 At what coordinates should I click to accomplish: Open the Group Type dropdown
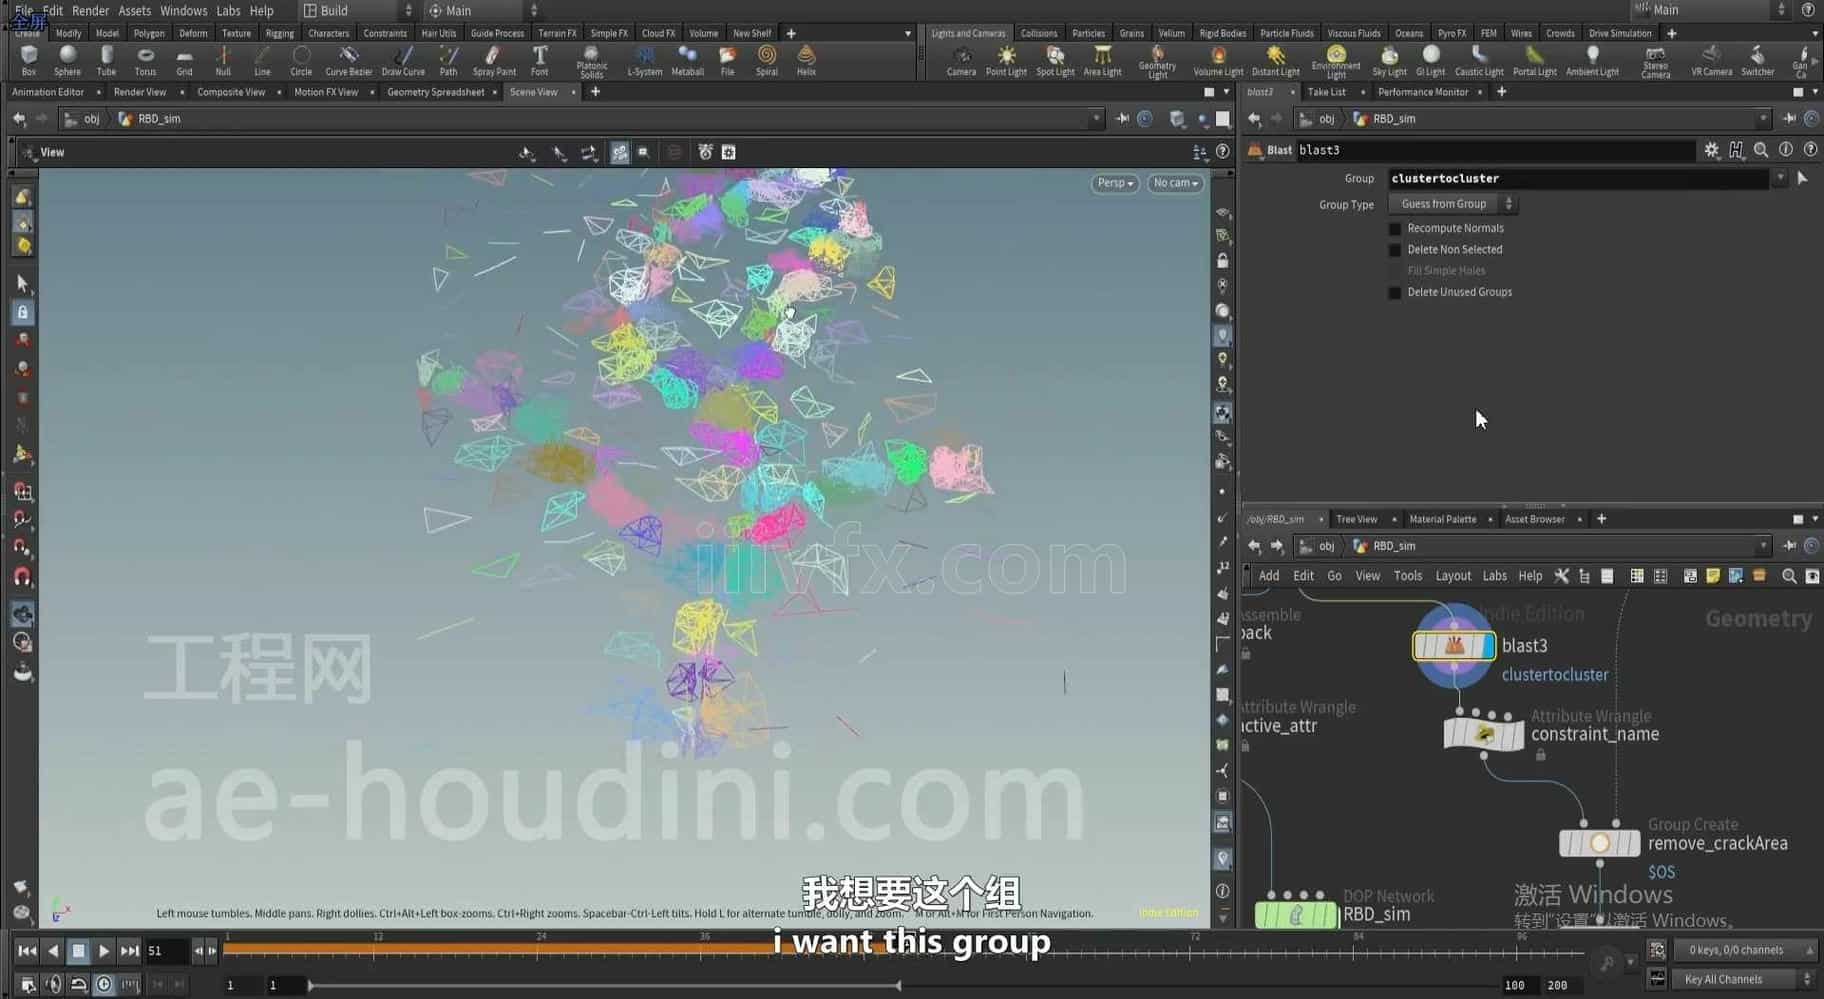pyautogui.click(x=1453, y=204)
